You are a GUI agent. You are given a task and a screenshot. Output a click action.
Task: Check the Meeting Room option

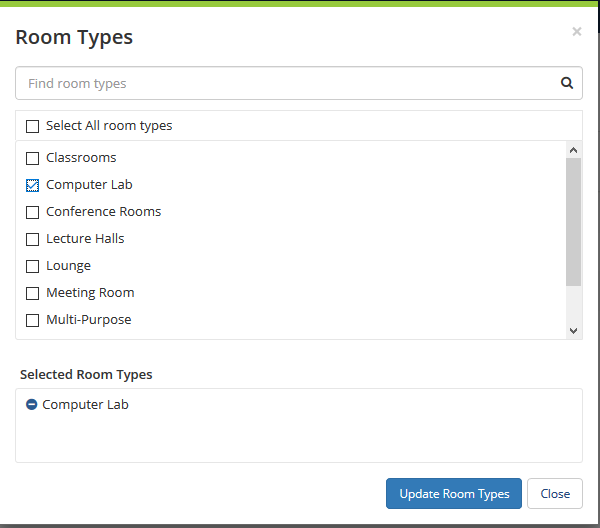[33, 293]
